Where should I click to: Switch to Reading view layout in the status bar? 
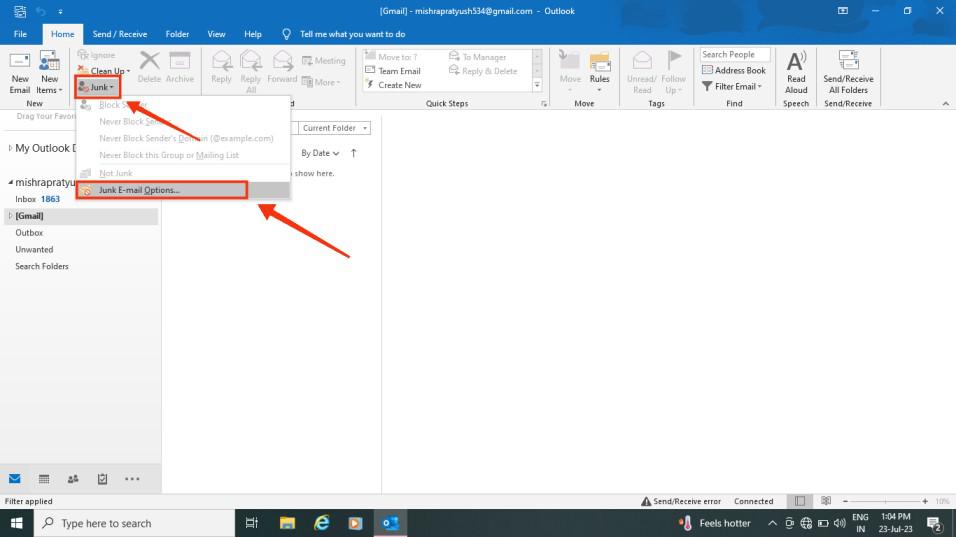(826, 501)
